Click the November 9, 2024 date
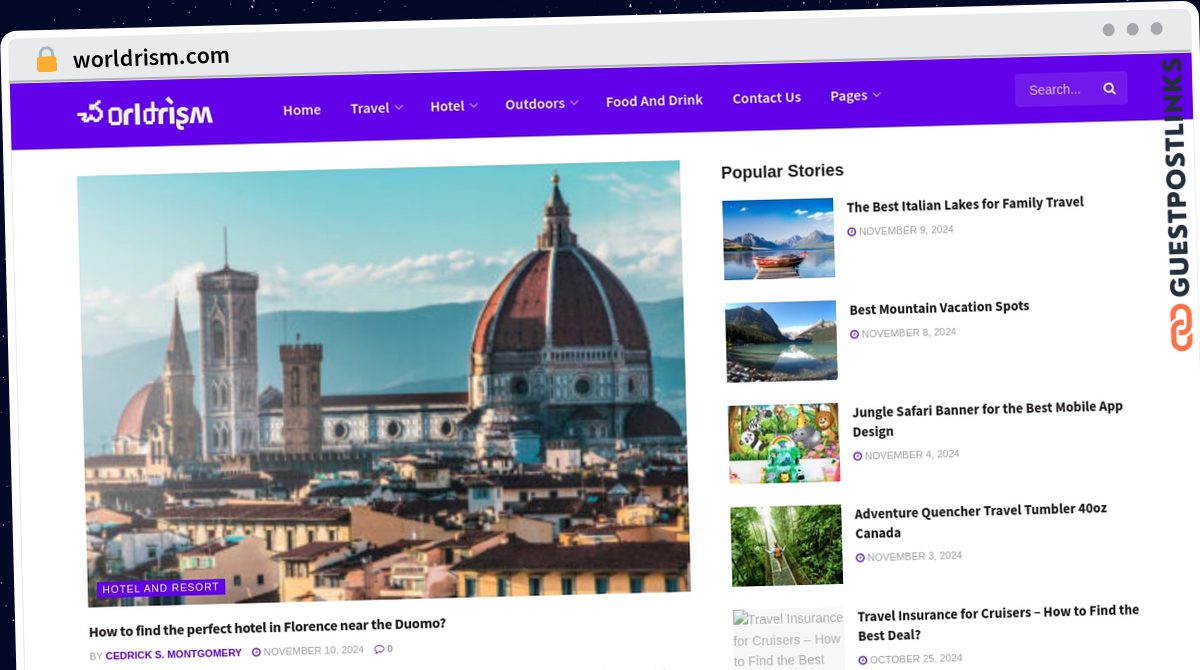The width and height of the screenshot is (1200, 670). pos(906,230)
